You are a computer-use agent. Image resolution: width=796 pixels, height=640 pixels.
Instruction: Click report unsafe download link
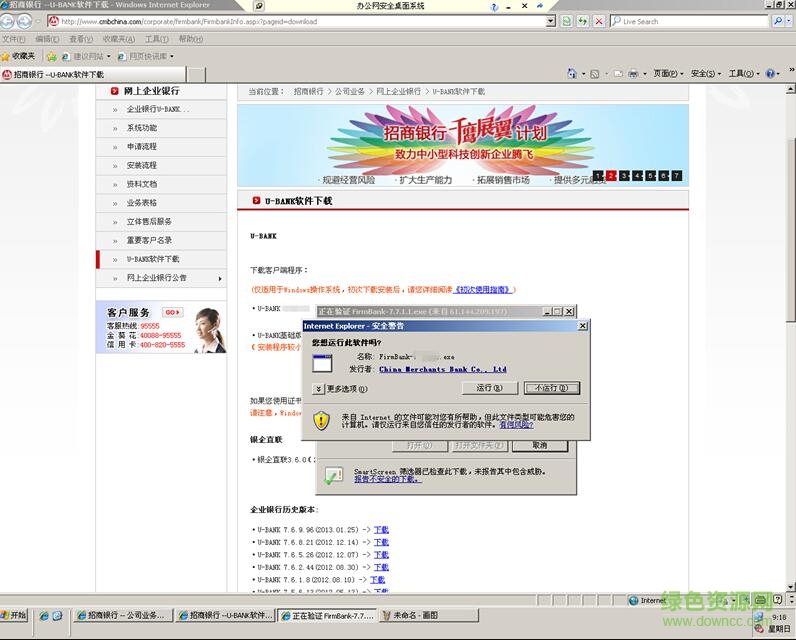click(387, 479)
